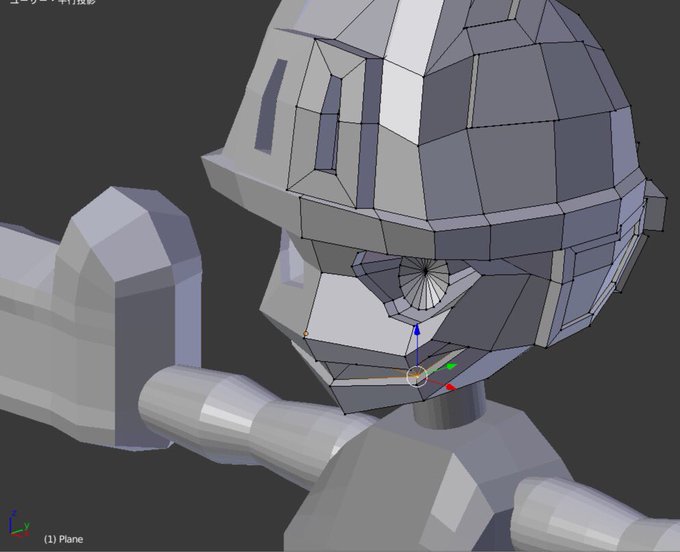
Task: Click the center pole vertex of the eye
Action: coord(426,271)
